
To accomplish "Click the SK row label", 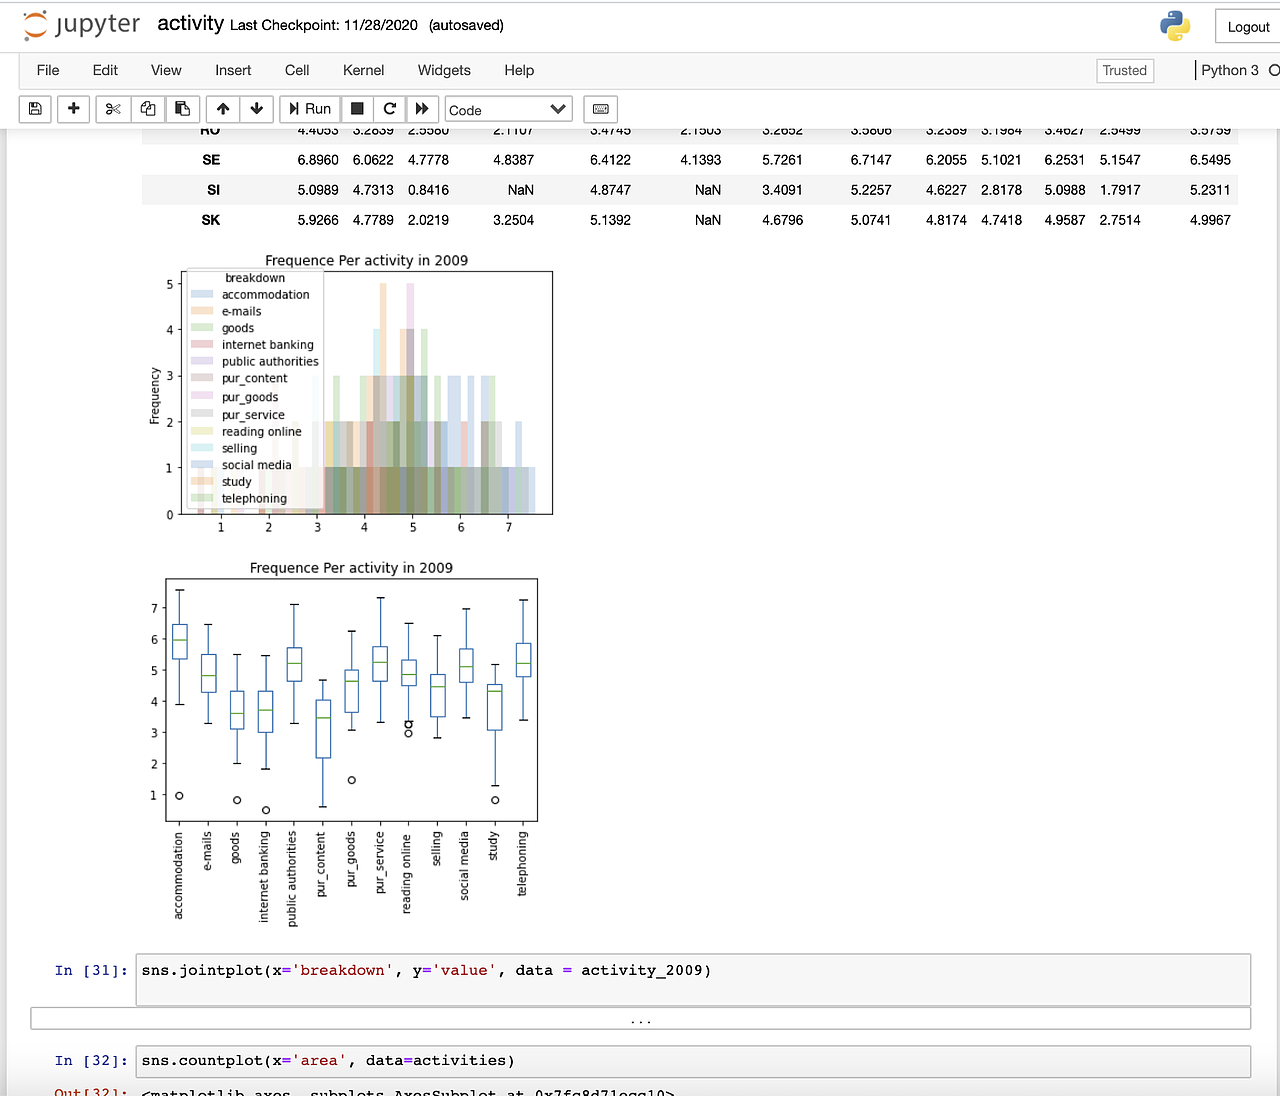I will pyautogui.click(x=211, y=220).
